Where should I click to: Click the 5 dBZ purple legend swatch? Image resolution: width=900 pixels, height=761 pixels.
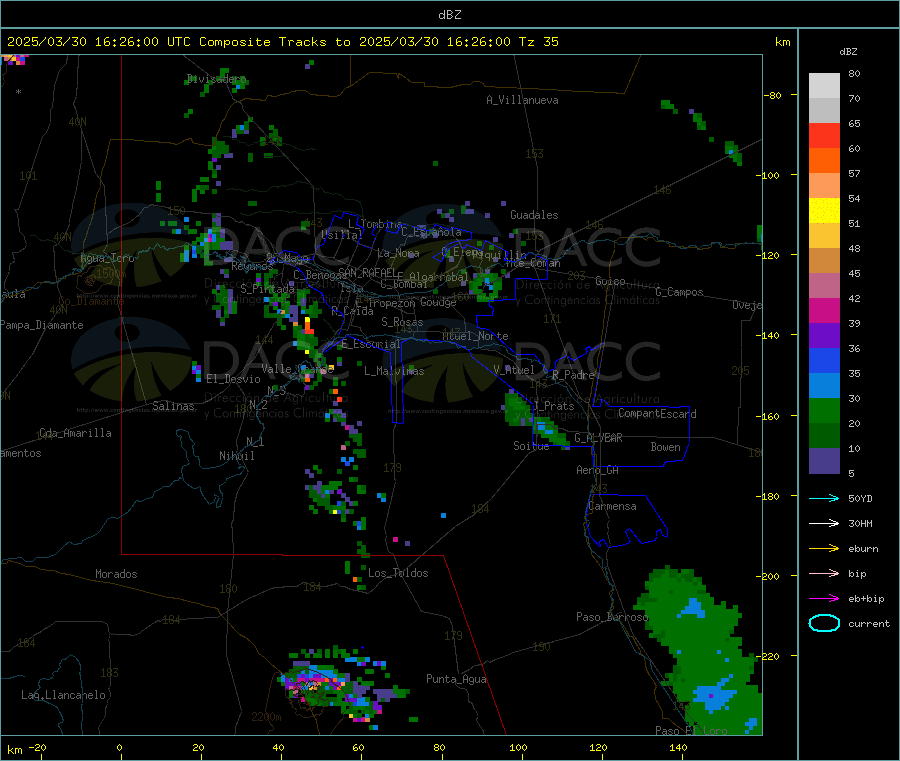(824, 461)
